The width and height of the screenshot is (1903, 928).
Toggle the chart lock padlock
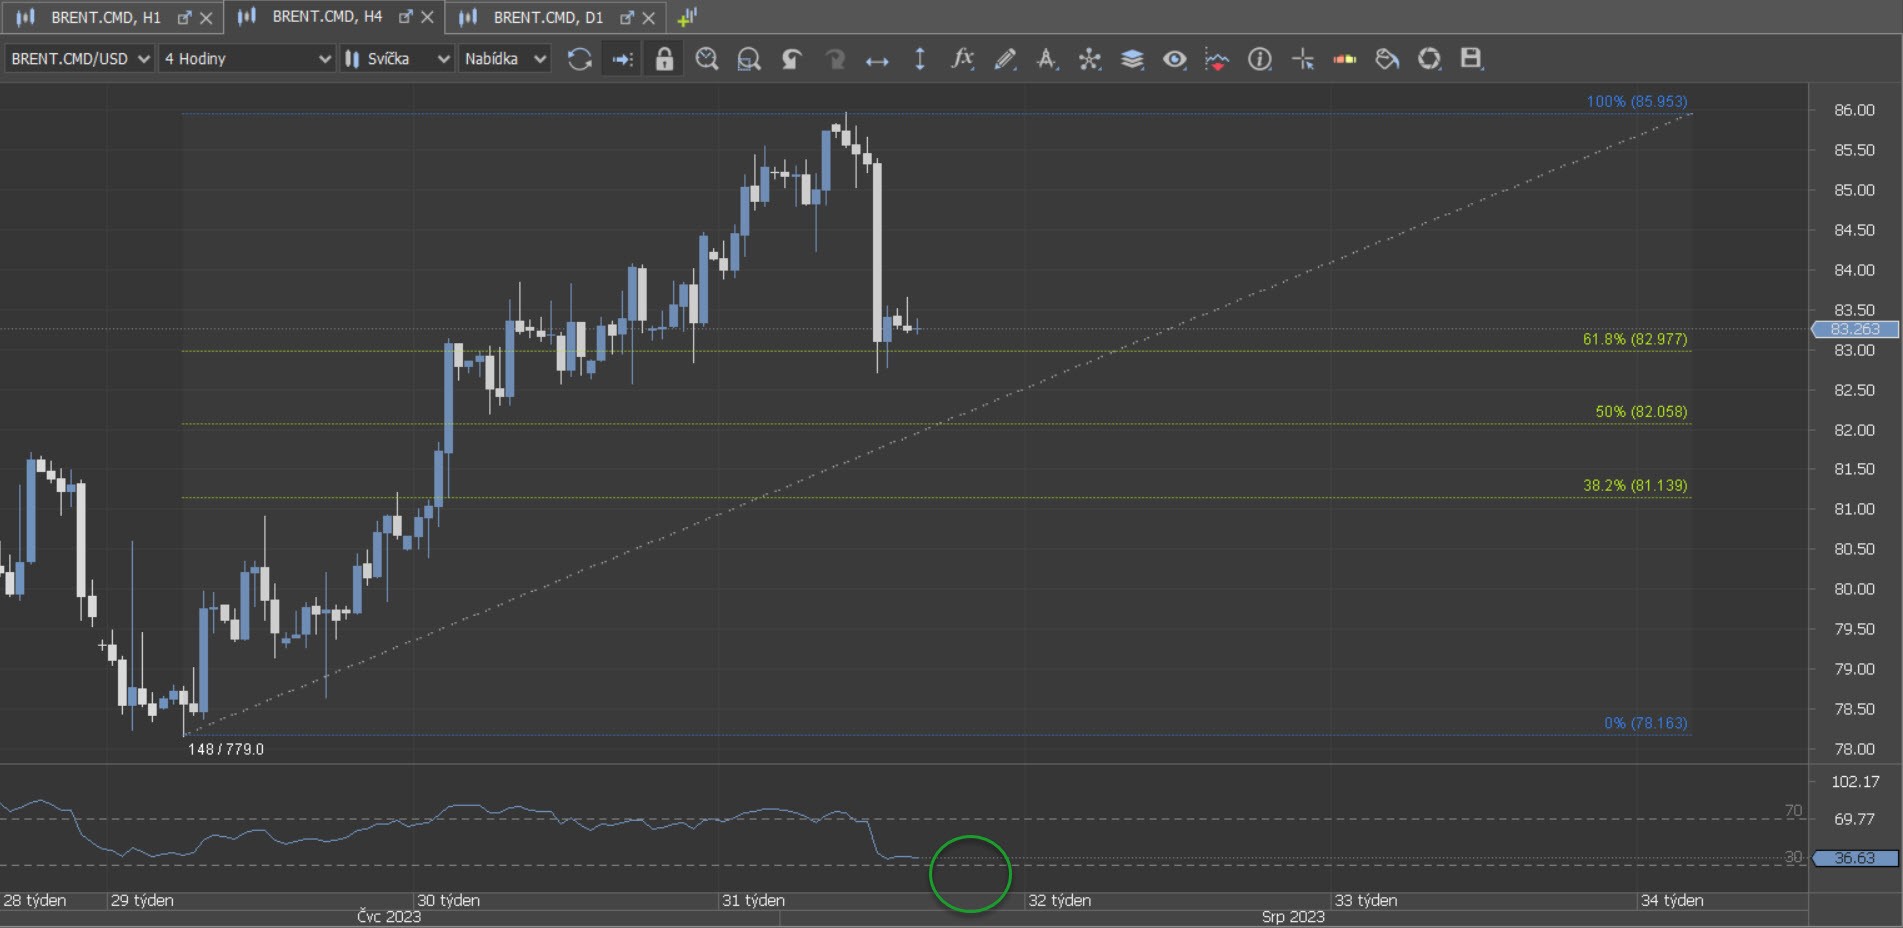tap(664, 59)
